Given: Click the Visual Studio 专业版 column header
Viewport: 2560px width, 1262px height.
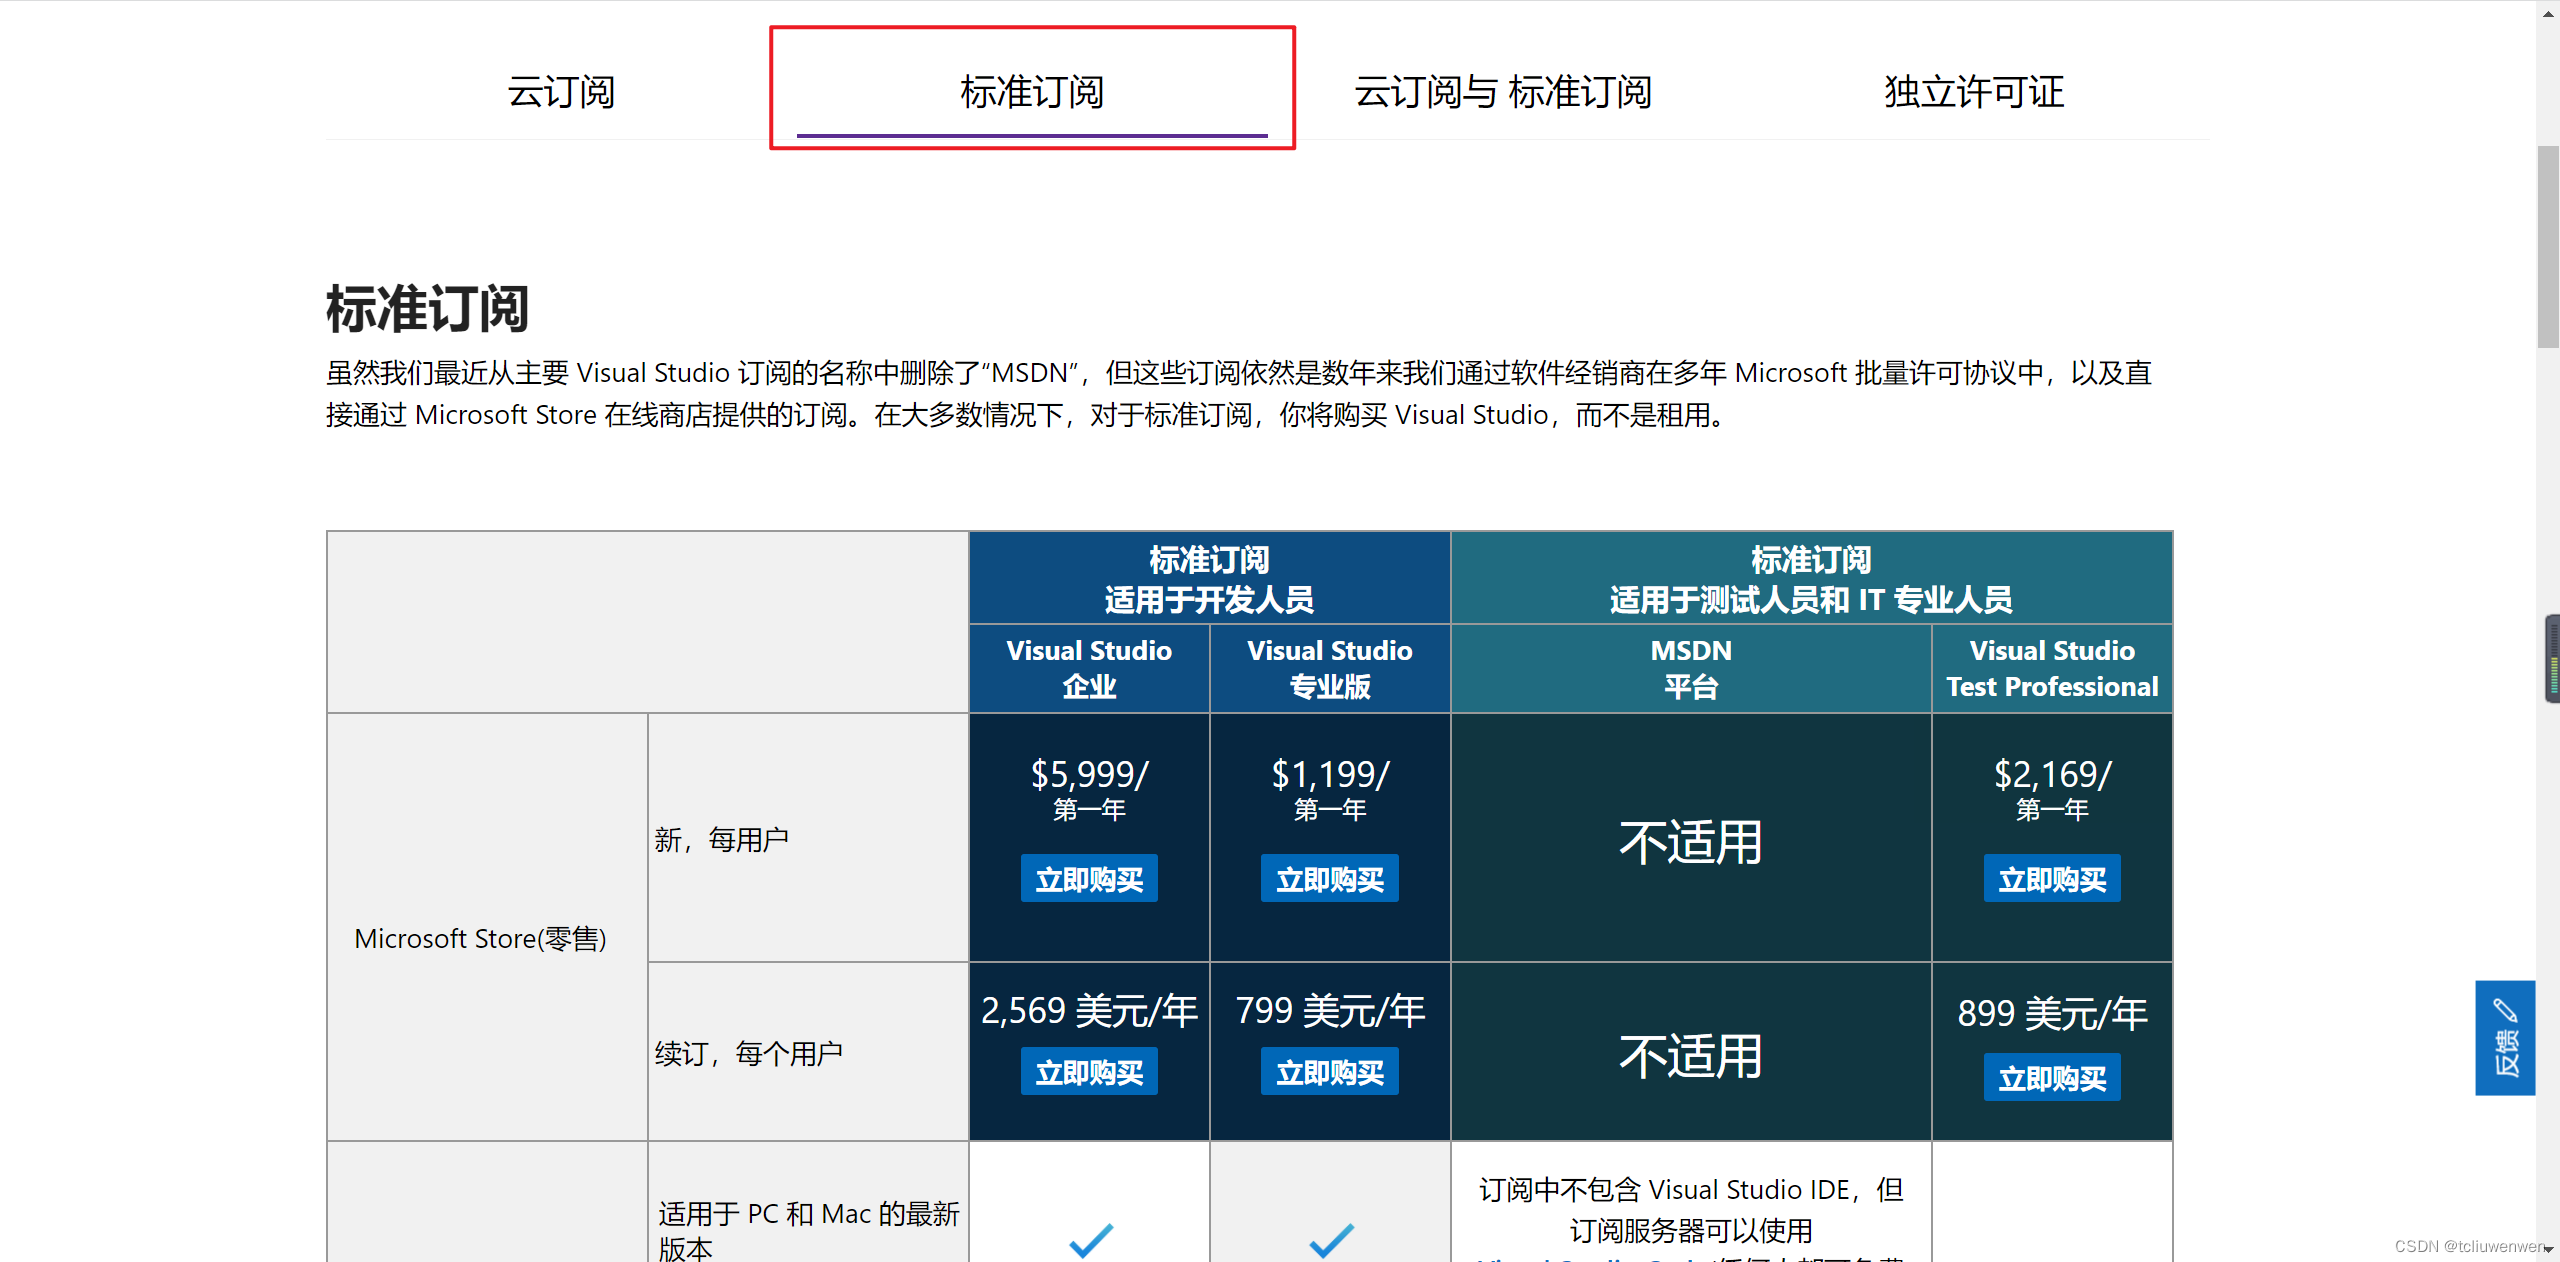Looking at the screenshot, I should pyautogui.click(x=1330, y=668).
